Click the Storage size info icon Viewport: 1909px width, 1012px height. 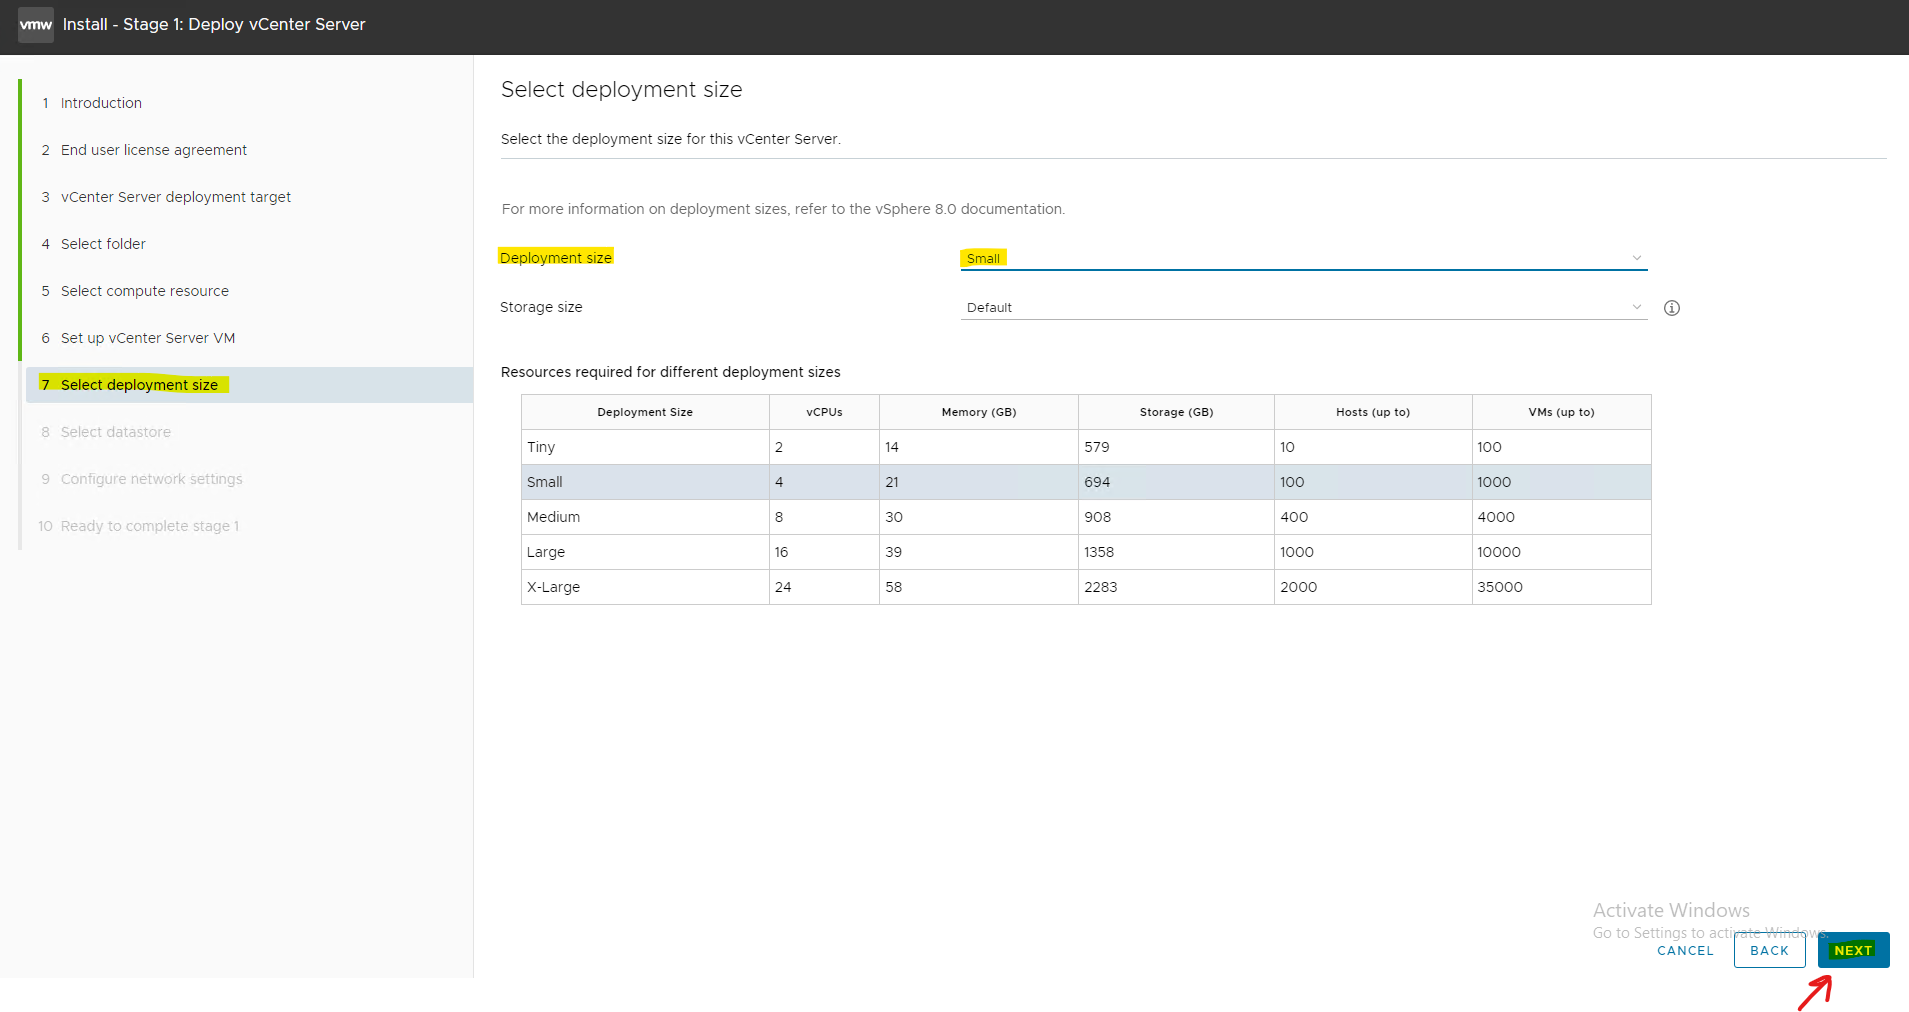[x=1671, y=308]
